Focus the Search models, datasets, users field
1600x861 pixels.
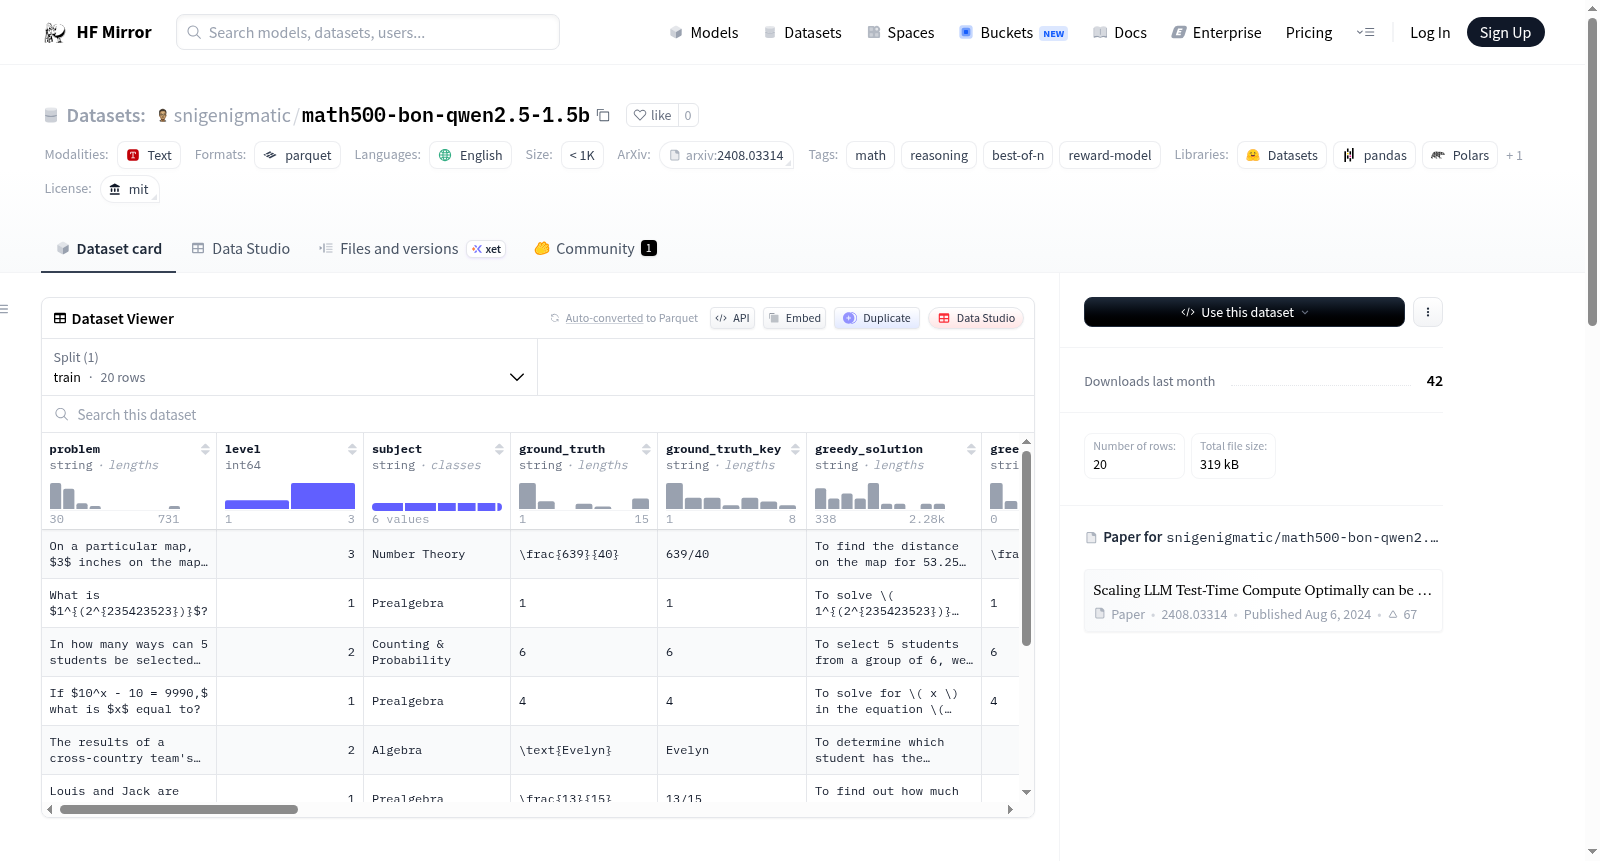coord(368,32)
